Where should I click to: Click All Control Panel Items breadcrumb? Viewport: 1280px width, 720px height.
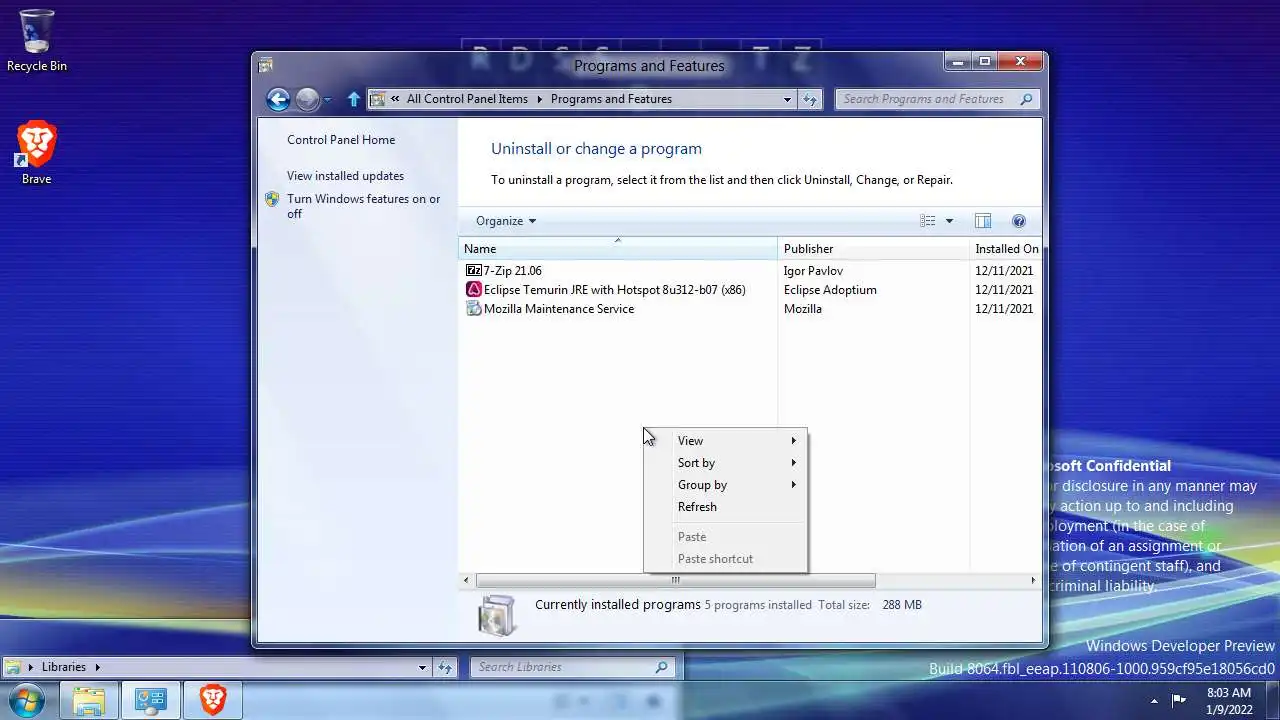pos(467,99)
